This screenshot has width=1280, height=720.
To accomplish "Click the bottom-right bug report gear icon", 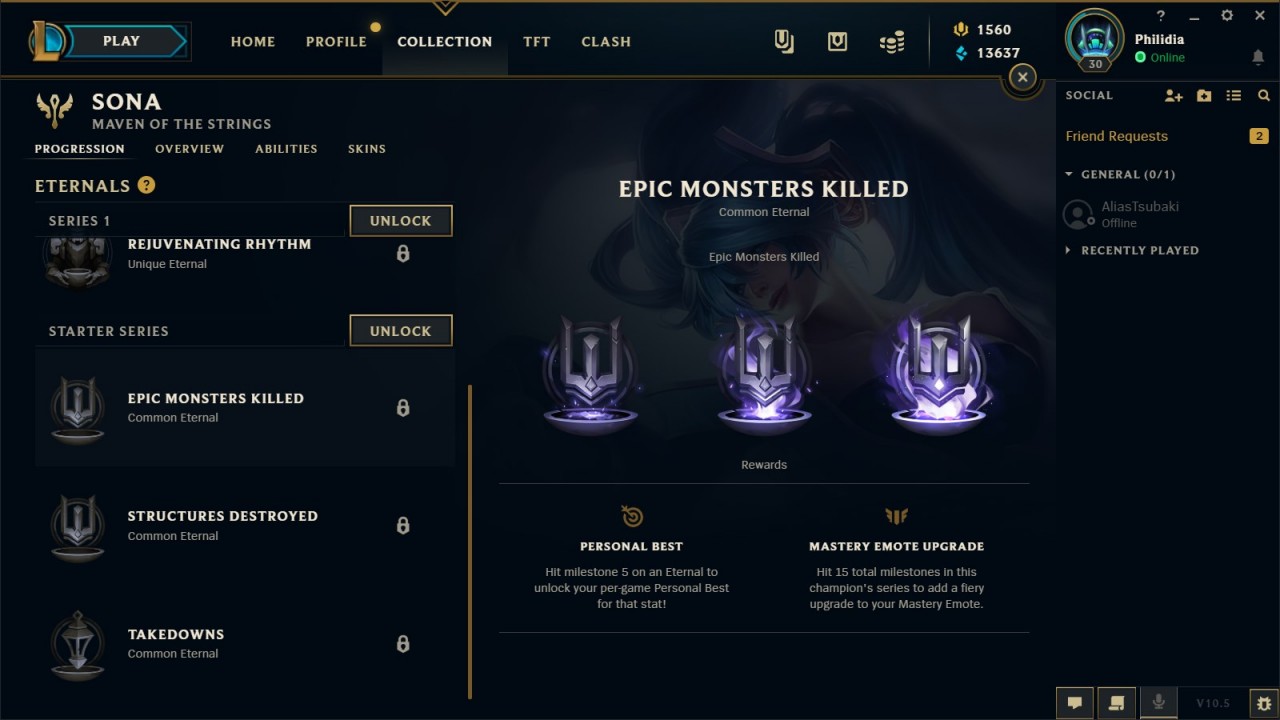I will pyautogui.click(x=1264, y=703).
